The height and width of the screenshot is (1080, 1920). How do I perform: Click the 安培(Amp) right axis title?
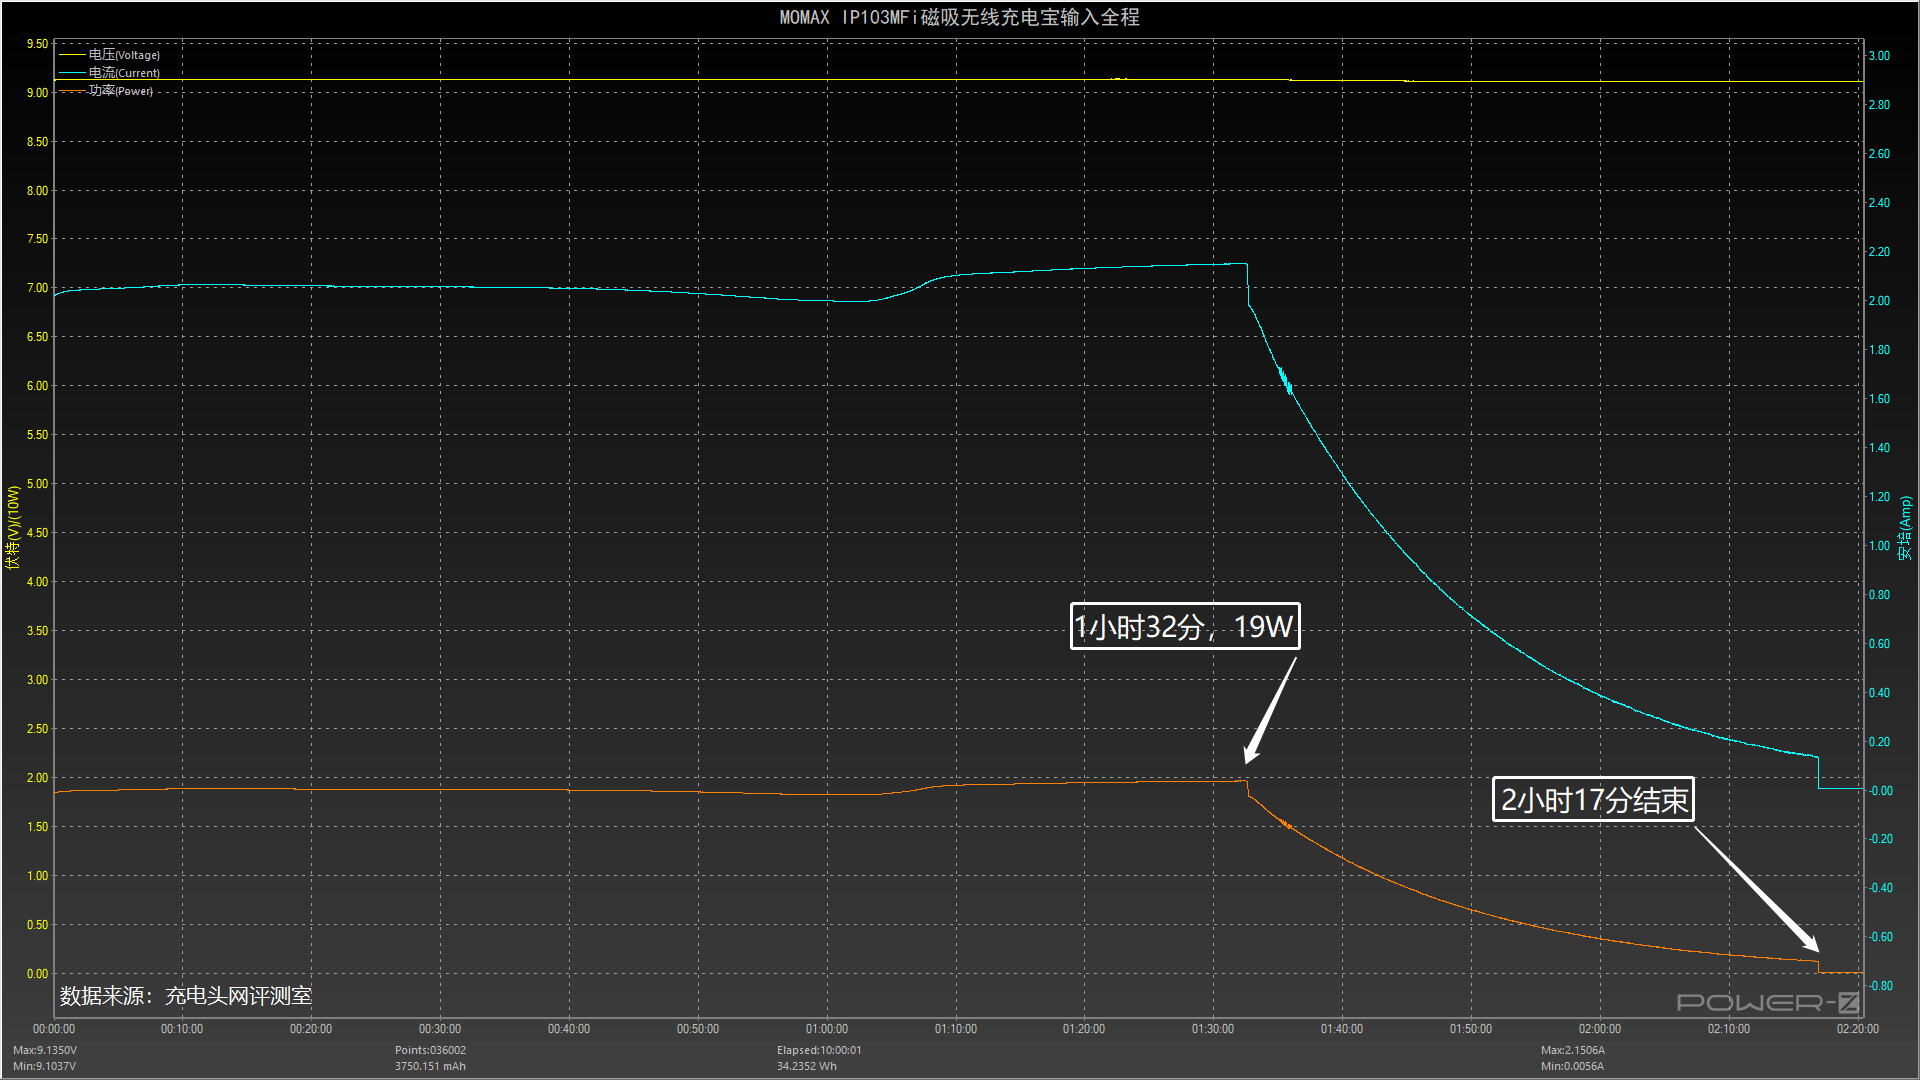pyautogui.click(x=1905, y=527)
